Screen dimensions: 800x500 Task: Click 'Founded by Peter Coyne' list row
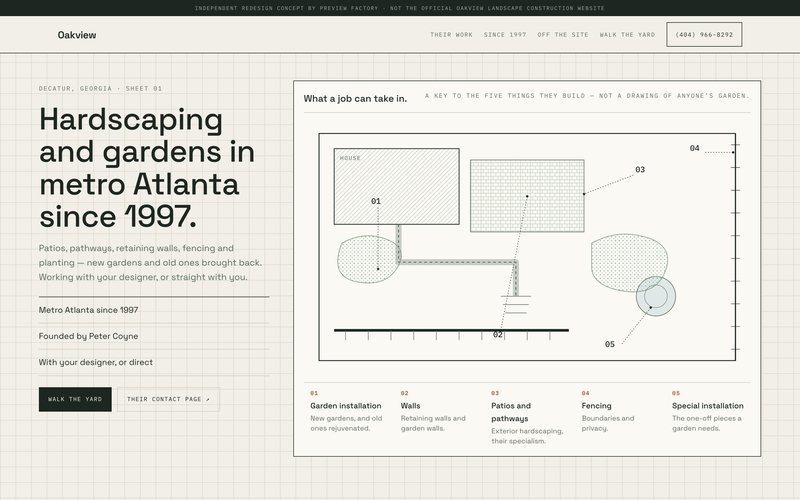tap(154, 336)
